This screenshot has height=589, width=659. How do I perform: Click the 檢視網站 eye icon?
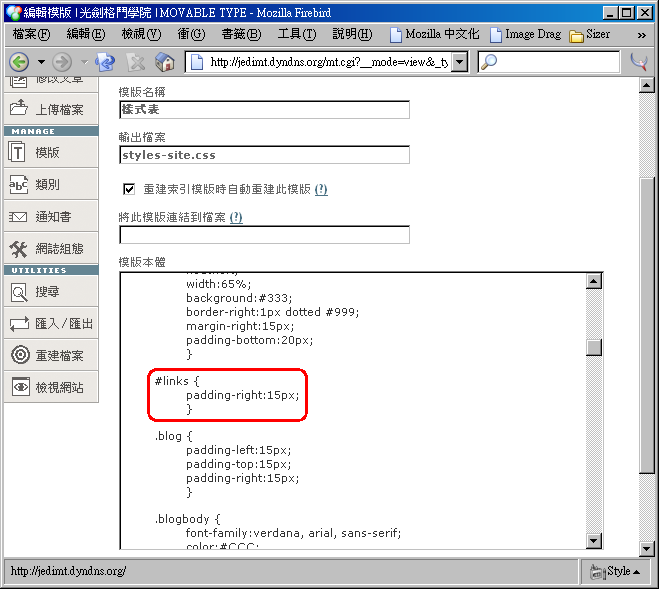20,387
